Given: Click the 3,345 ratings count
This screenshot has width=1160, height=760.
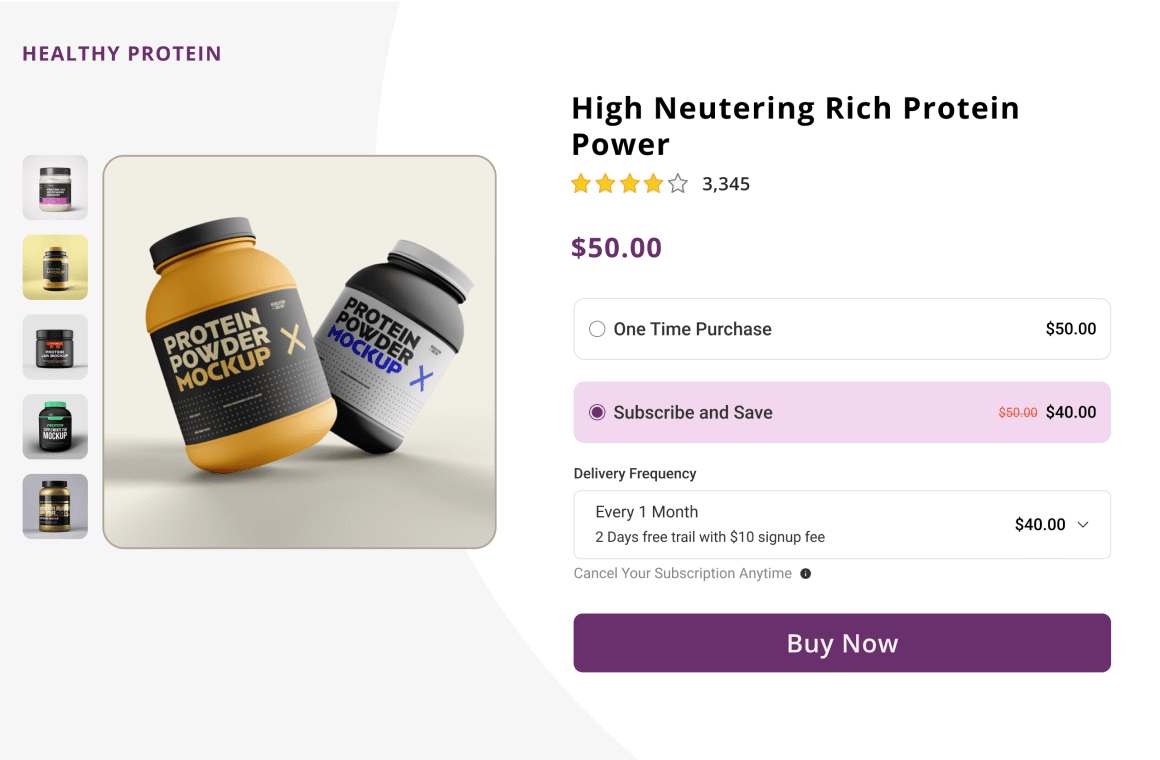Looking at the screenshot, I should pos(727,183).
